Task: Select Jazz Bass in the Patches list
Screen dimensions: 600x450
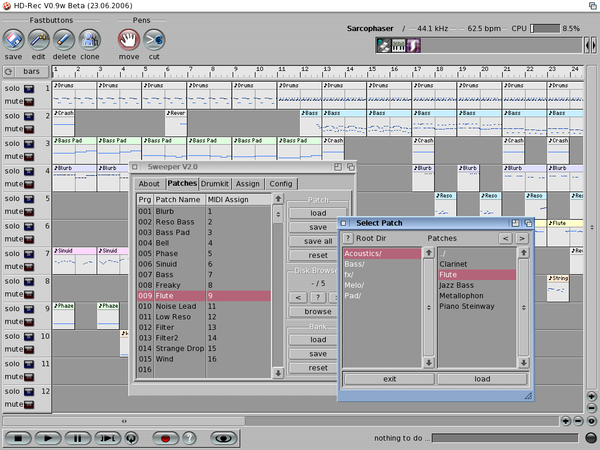Action: (x=457, y=285)
